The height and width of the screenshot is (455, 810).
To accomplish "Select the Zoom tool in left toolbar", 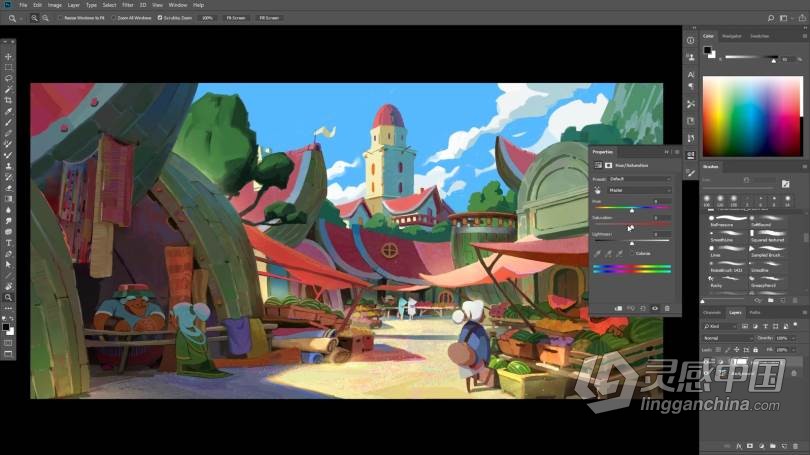I will (x=8, y=297).
